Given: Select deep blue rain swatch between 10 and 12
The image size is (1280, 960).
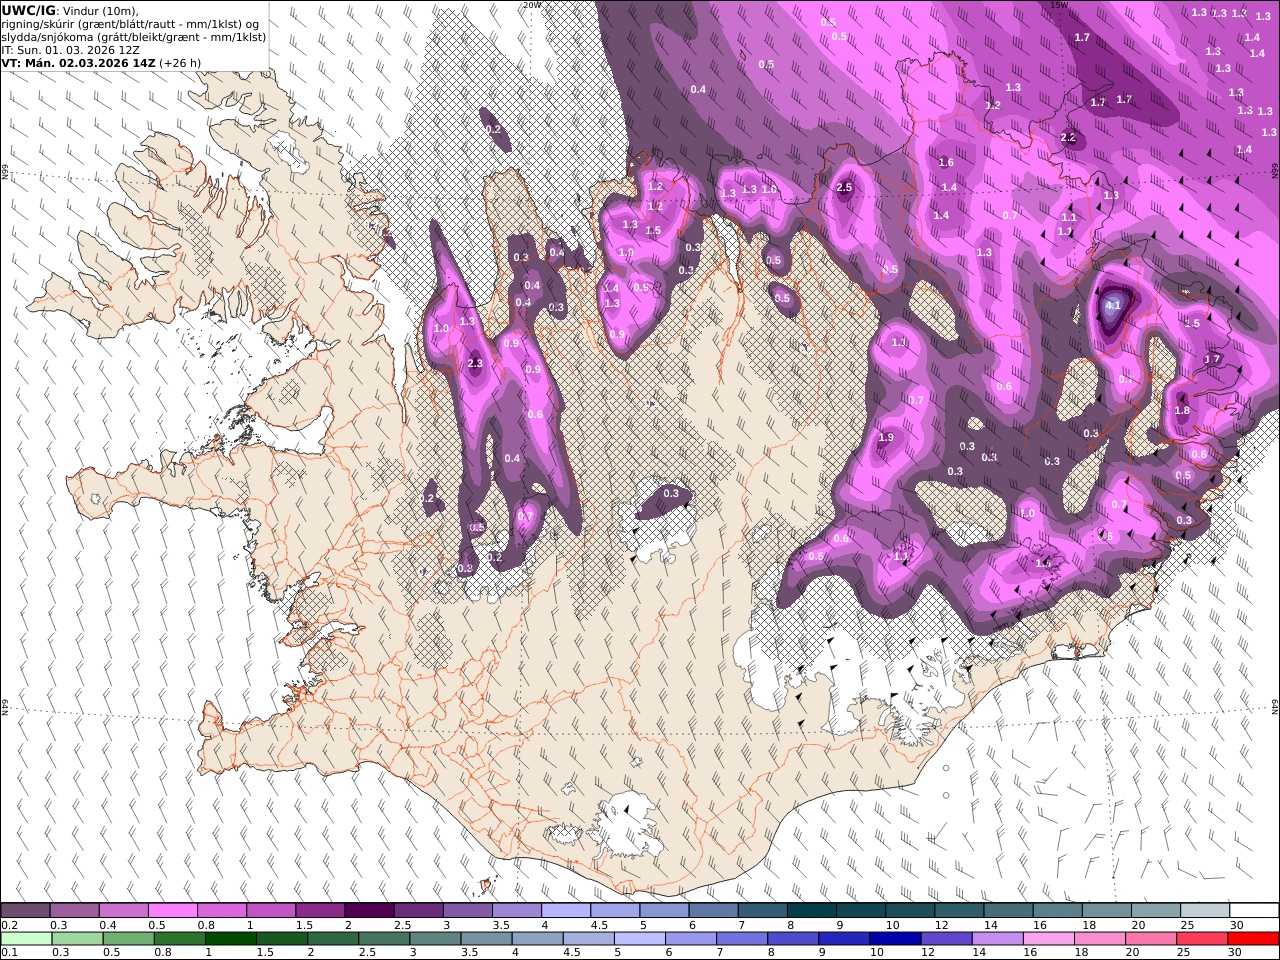Looking at the screenshot, I should tap(895, 939).
